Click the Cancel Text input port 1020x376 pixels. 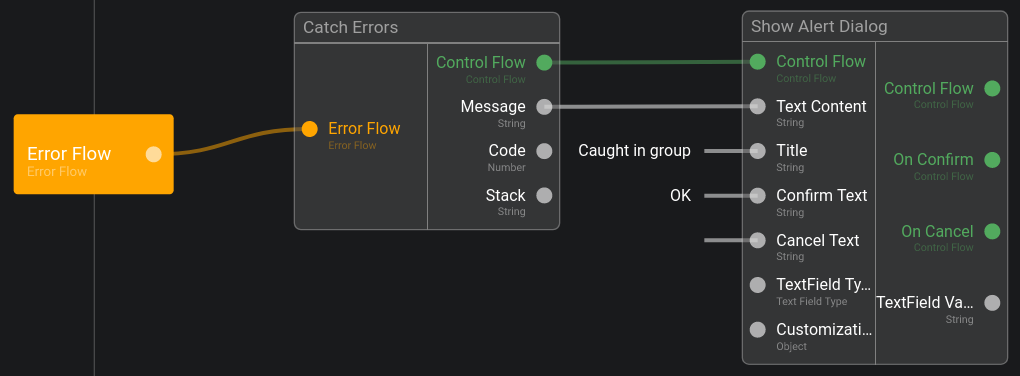pyautogui.click(x=758, y=240)
